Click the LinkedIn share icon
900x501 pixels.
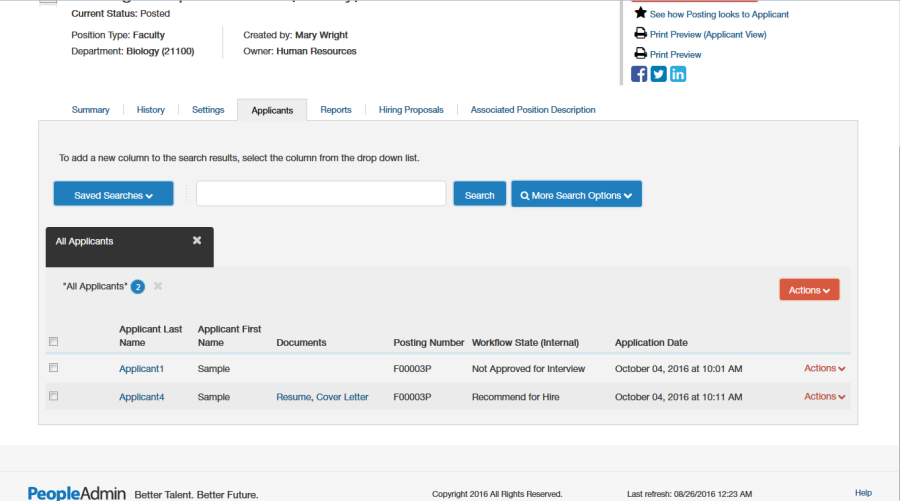click(678, 74)
